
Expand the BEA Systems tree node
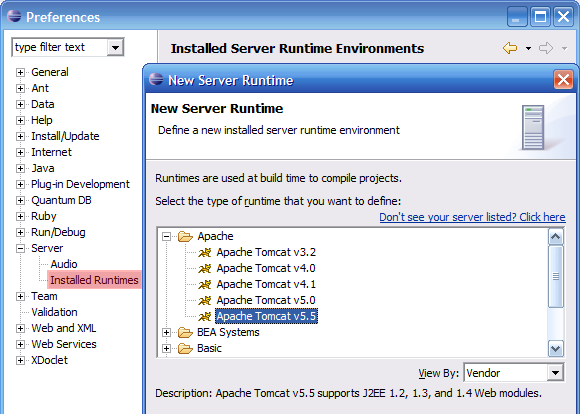point(166,333)
